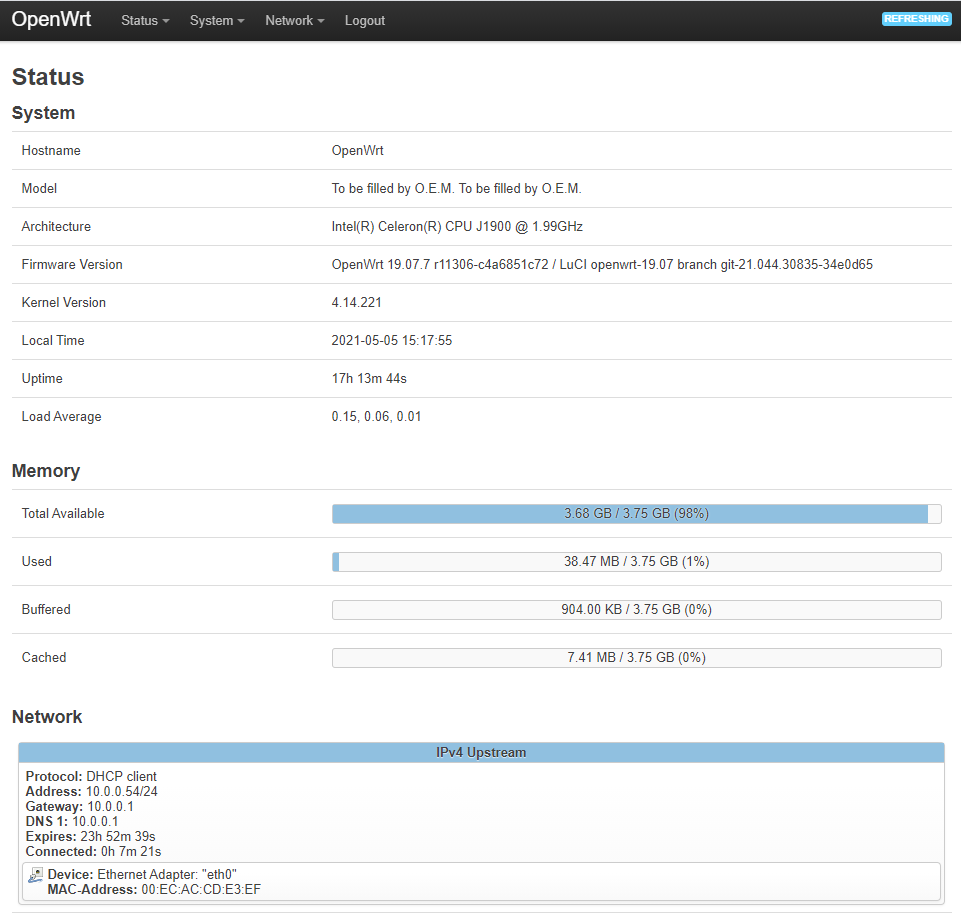Screen dimensions: 961x915
Task: Click the Total Available memory bar
Action: click(x=636, y=514)
